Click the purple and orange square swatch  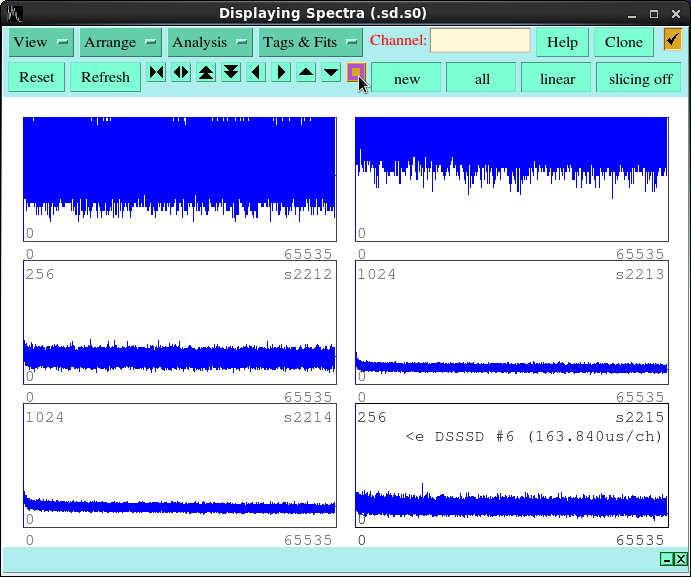tap(355, 72)
